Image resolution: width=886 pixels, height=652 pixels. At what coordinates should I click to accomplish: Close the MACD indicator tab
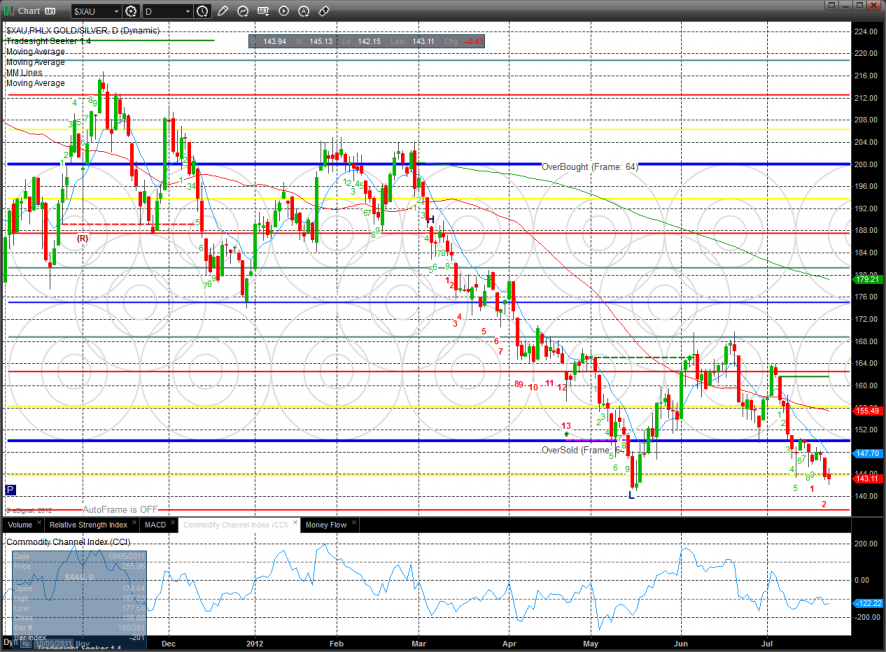coord(174,523)
